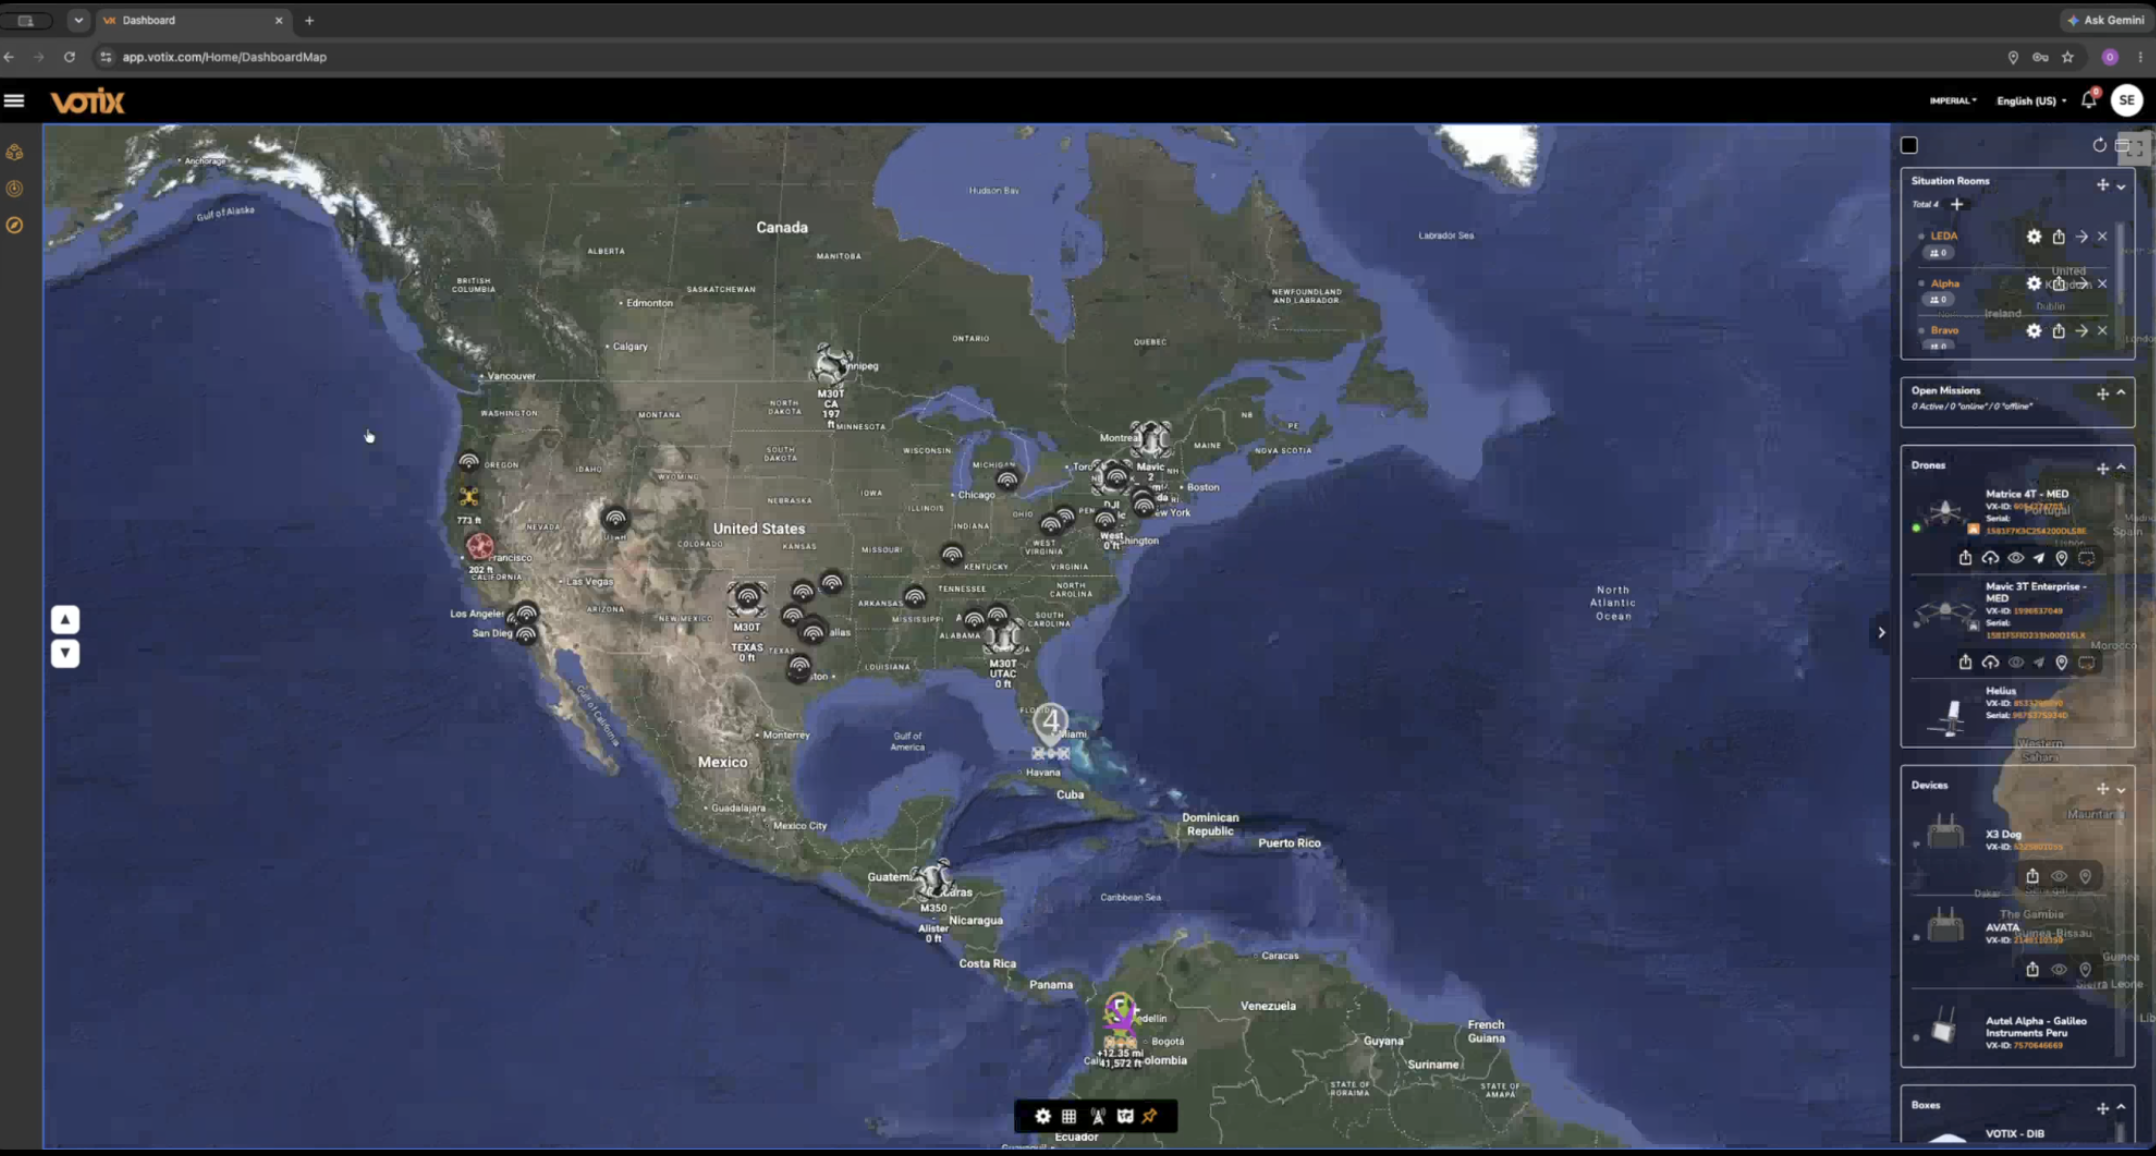Toggle eye visibility for AVATA device
2156x1156 pixels.
click(2059, 969)
